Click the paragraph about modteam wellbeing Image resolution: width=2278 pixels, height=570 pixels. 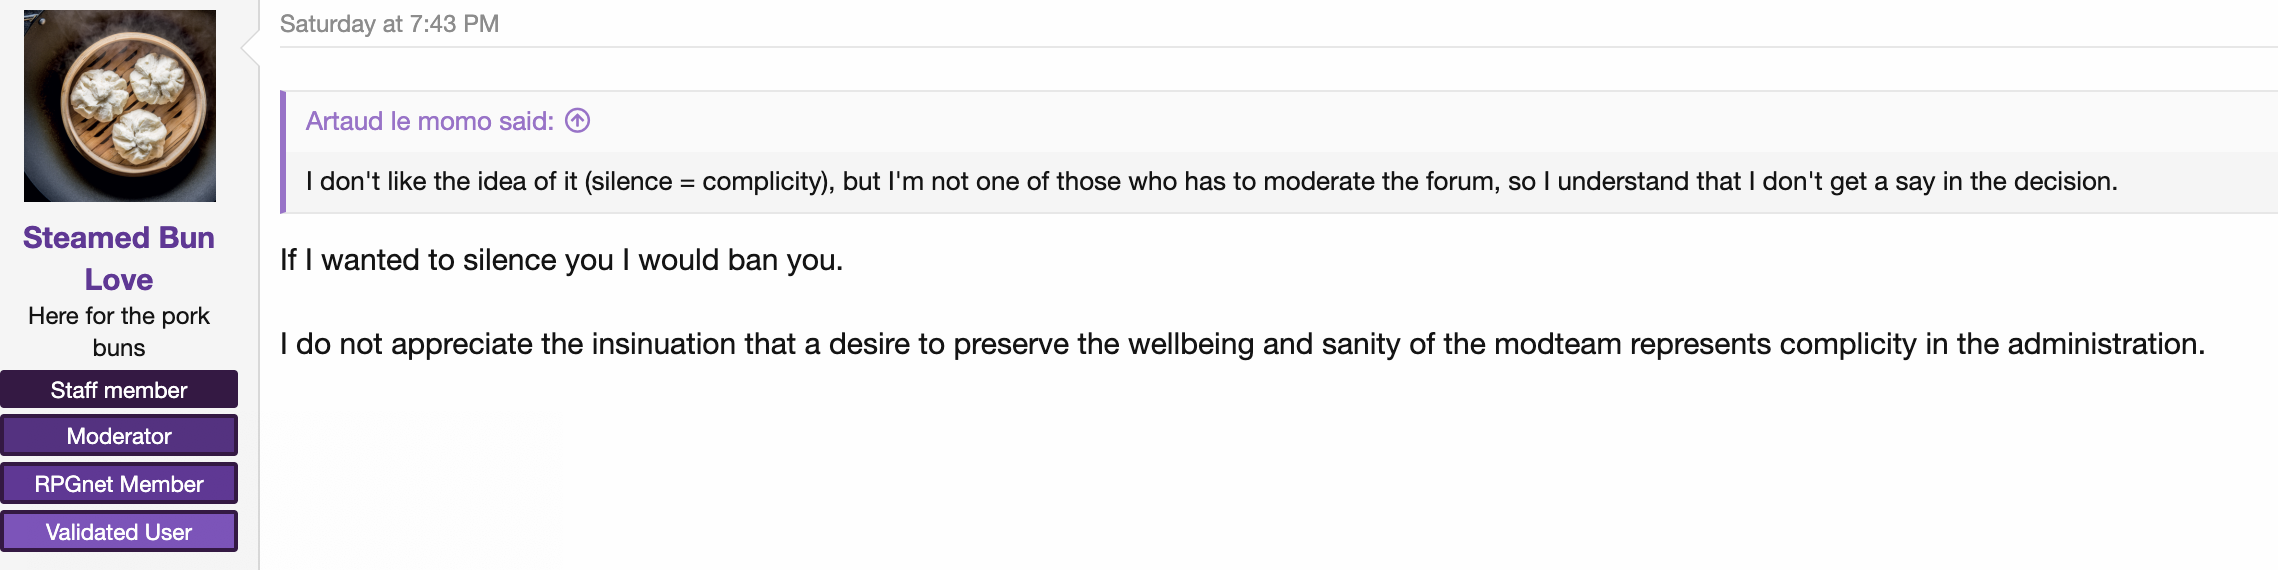point(1242,344)
